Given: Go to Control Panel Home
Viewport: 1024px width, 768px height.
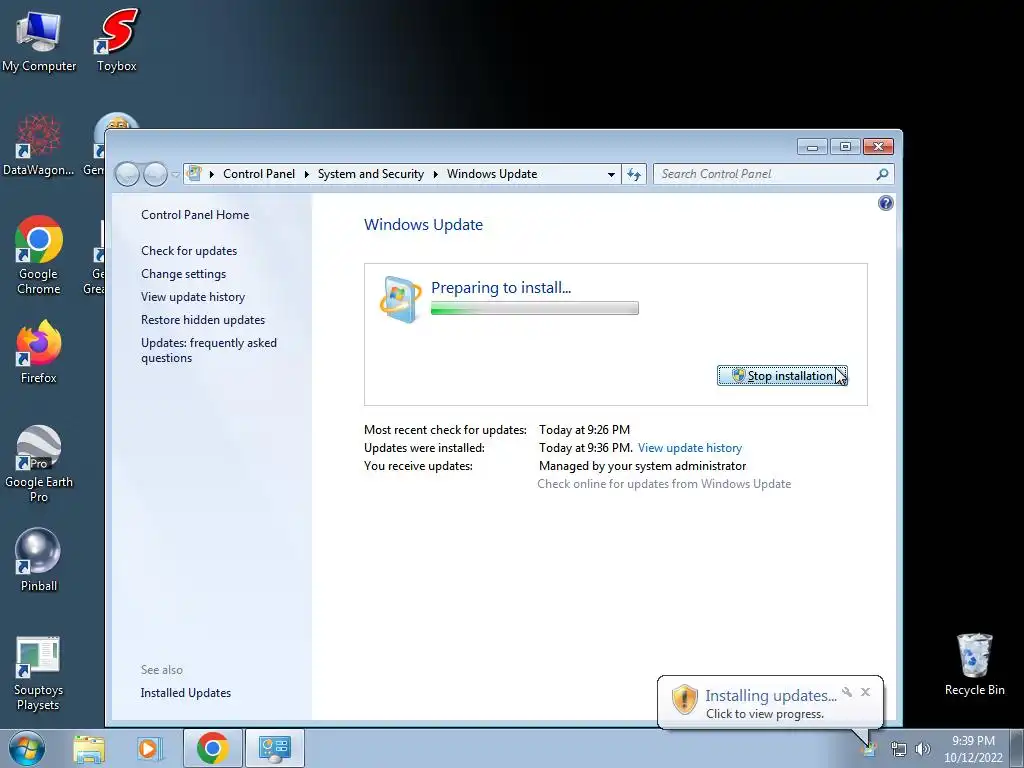Looking at the screenshot, I should point(195,215).
